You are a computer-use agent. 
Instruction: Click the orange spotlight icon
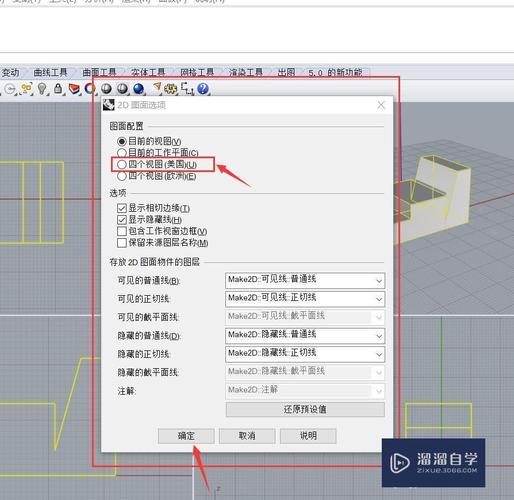pyautogui.click(x=157, y=88)
